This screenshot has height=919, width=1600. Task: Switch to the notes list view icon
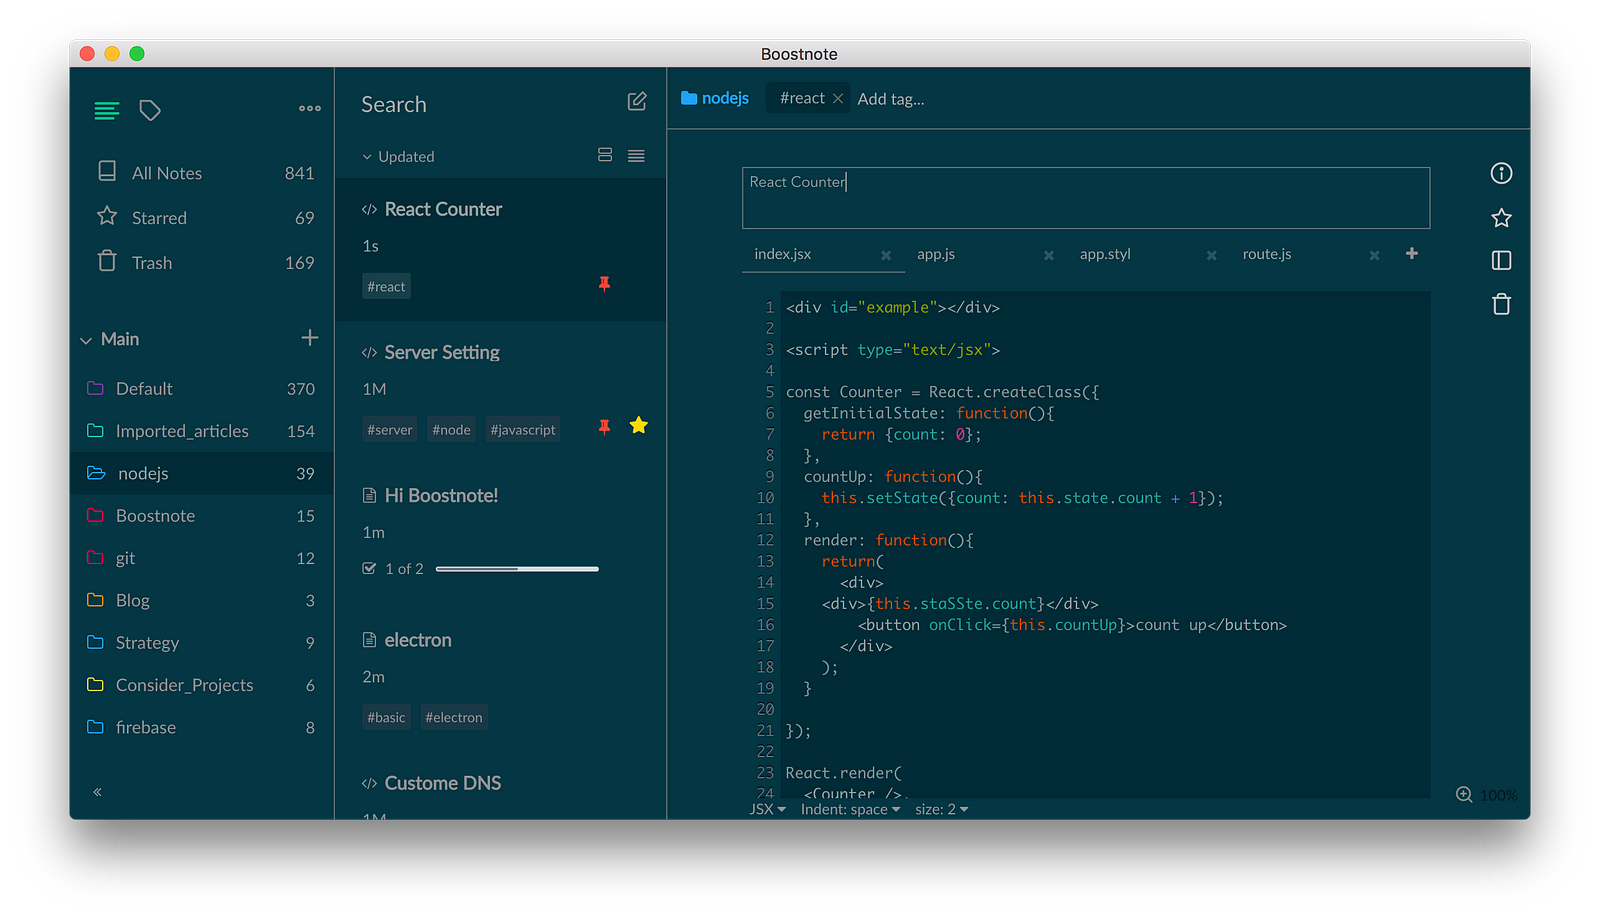click(107, 110)
